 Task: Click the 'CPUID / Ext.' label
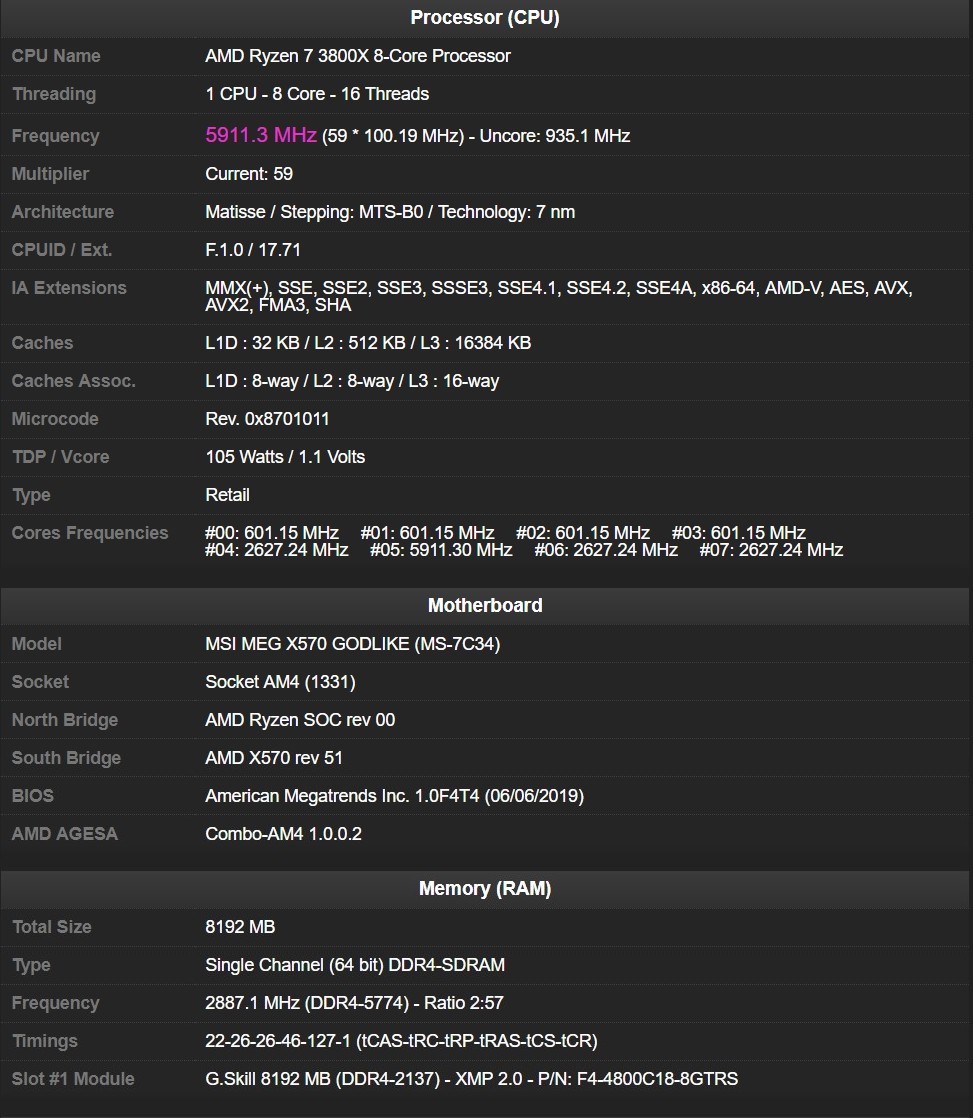[x=61, y=250]
